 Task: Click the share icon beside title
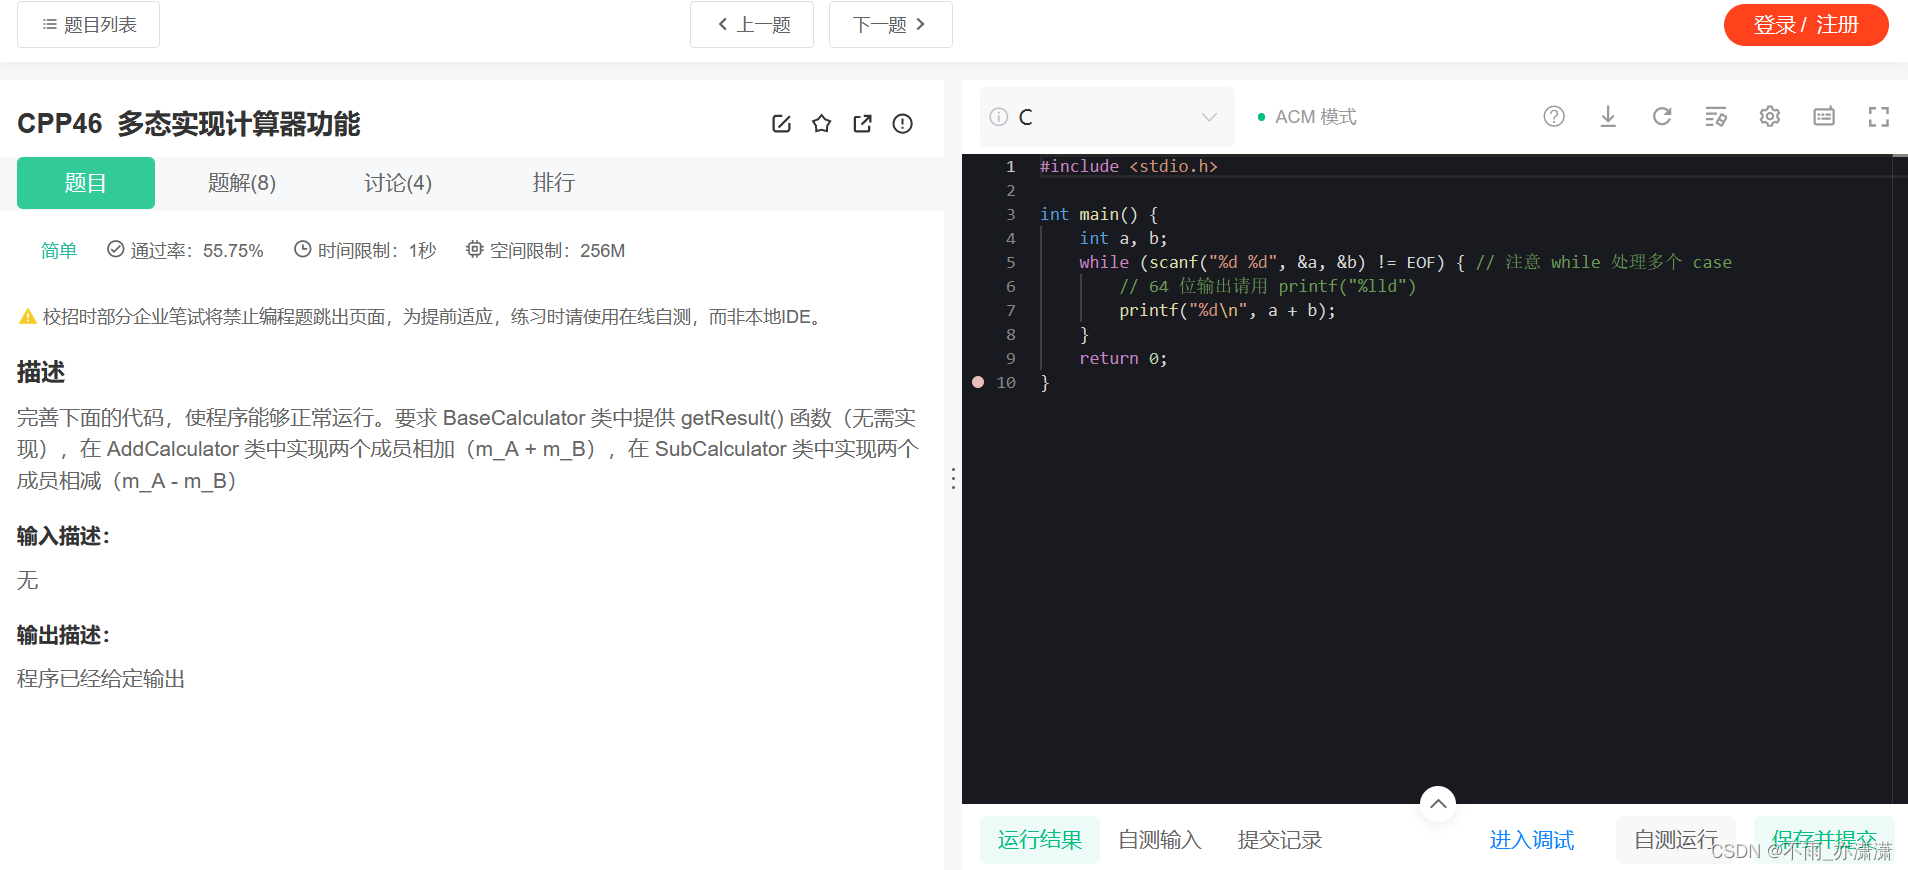pyautogui.click(x=862, y=124)
